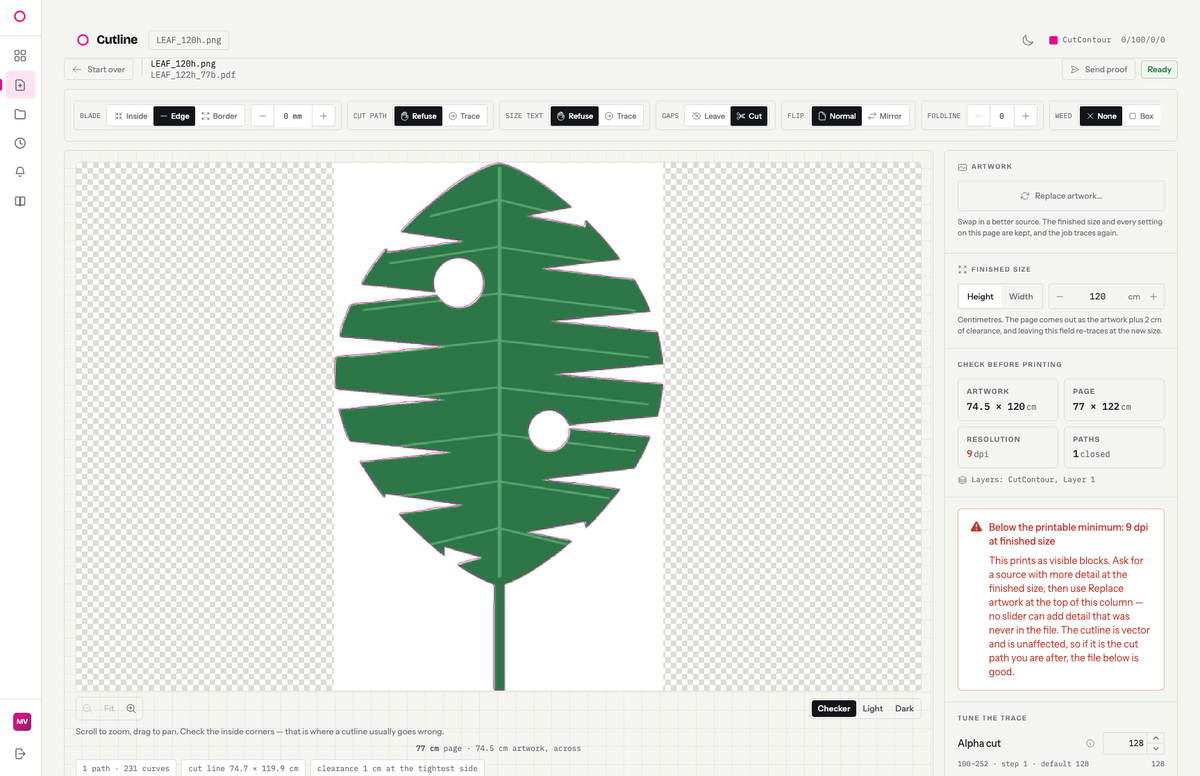
Task: Open the guide book icon in sidebar
Action: tap(20, 201)
